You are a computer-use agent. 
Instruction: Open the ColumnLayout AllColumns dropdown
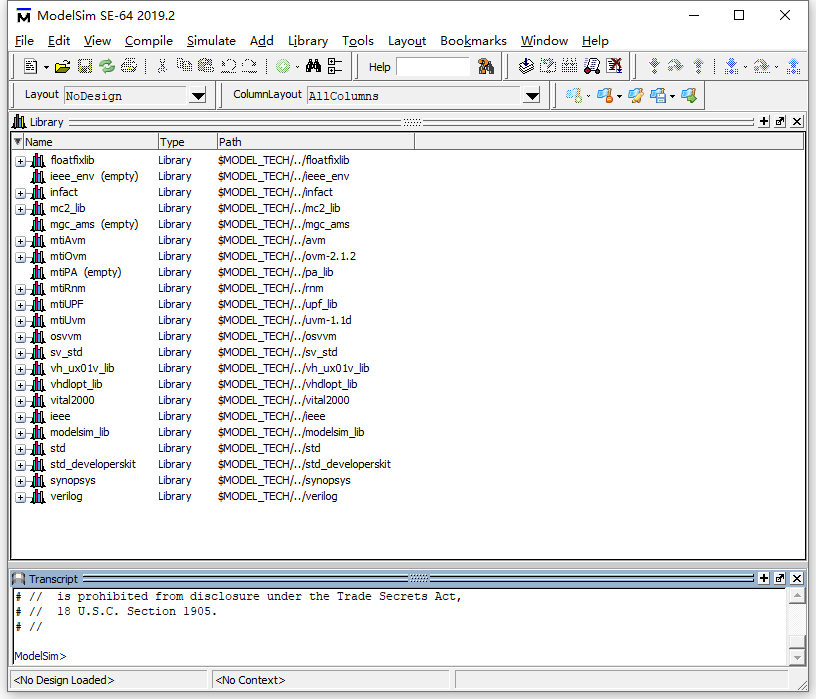click(x=531, y=96)
